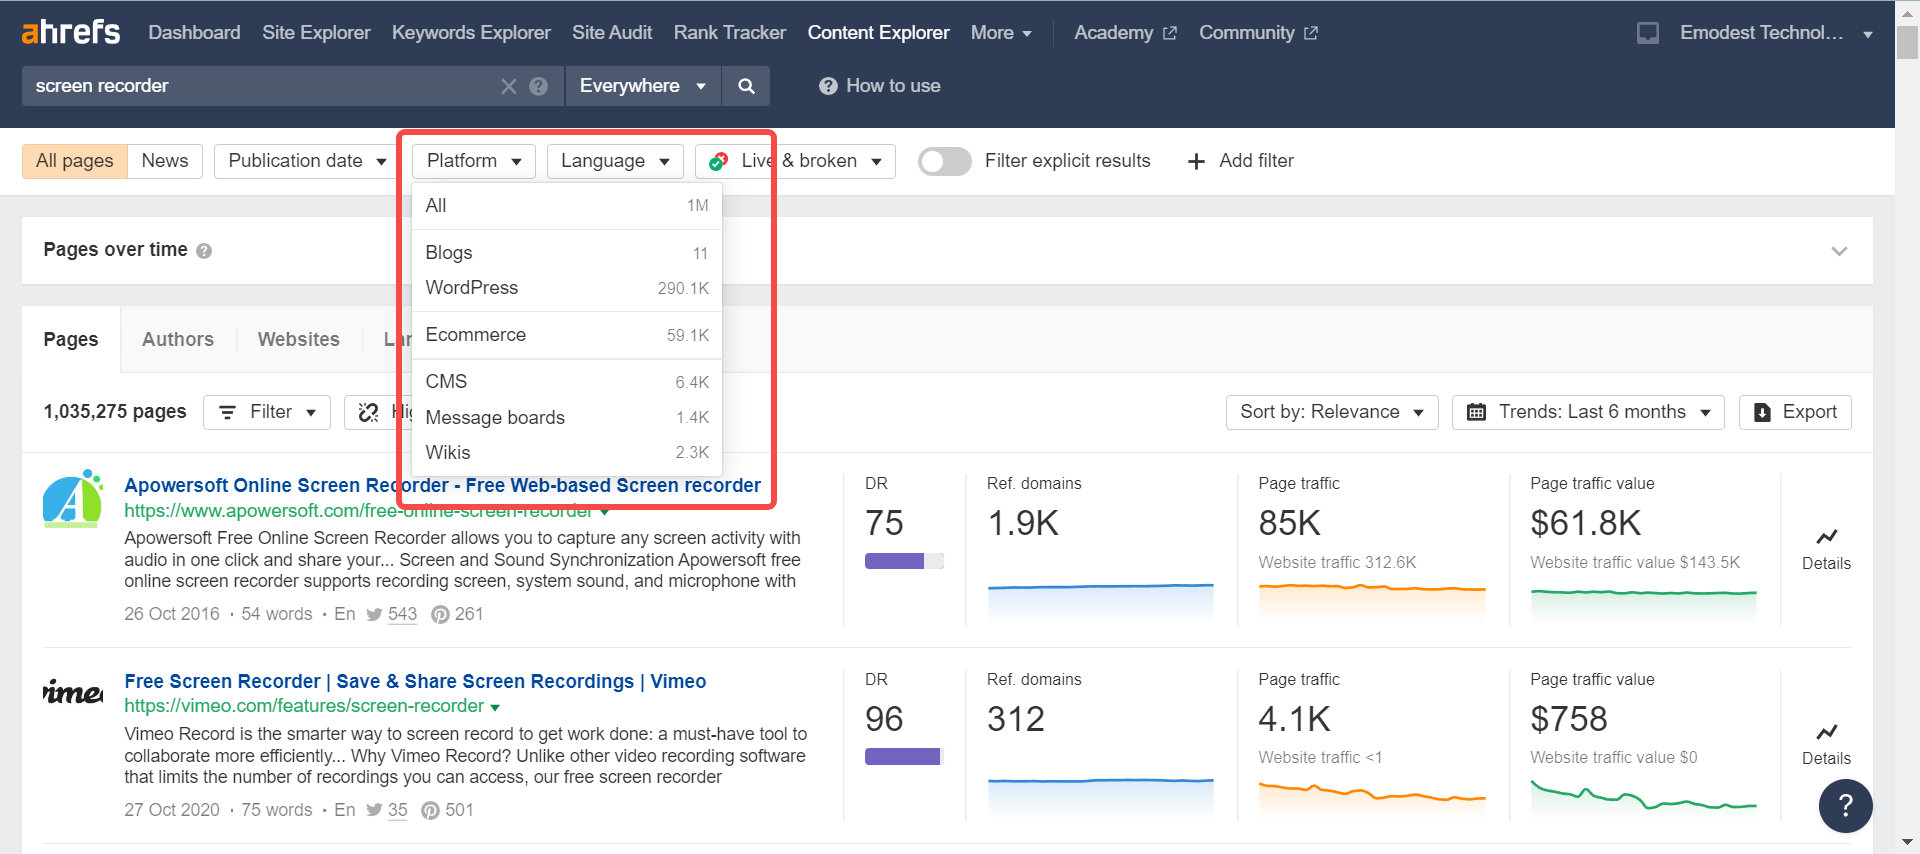Open the Emodest Technol… account menu
This screenshot has height=854, width=1920.
(1776, 33)
